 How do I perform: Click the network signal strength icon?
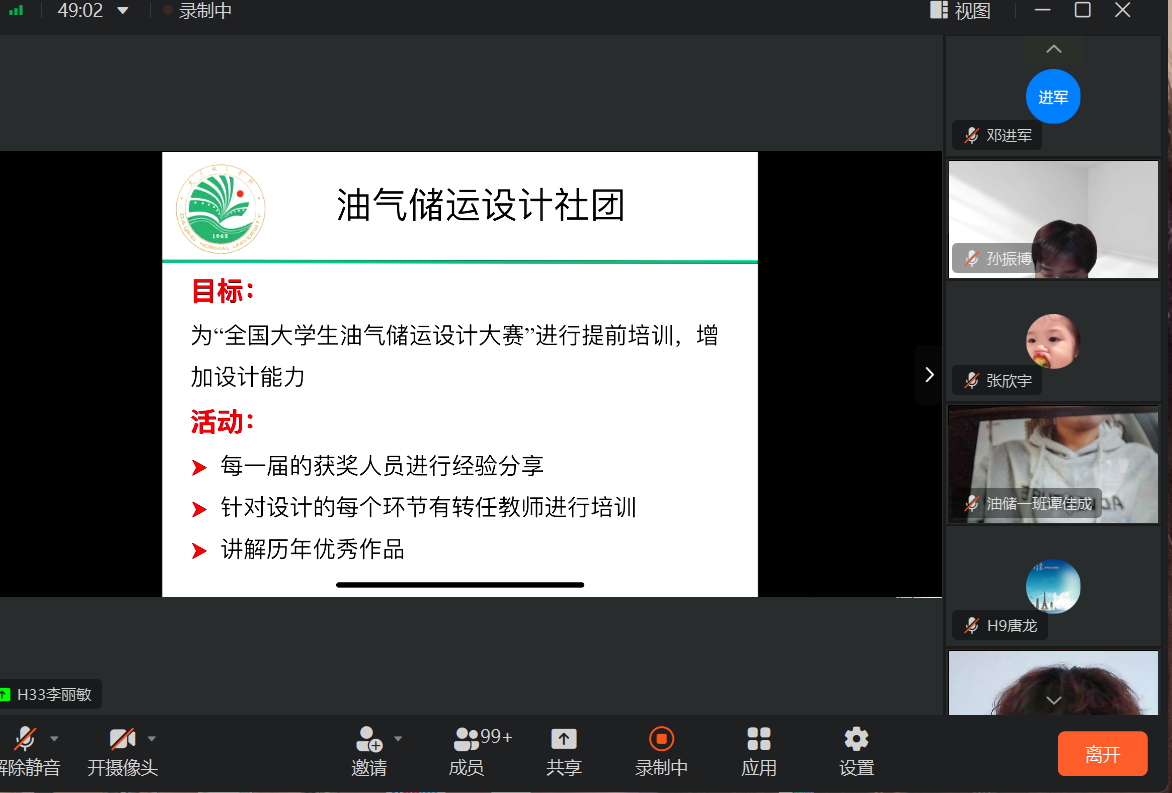click(x=16, y=11)
